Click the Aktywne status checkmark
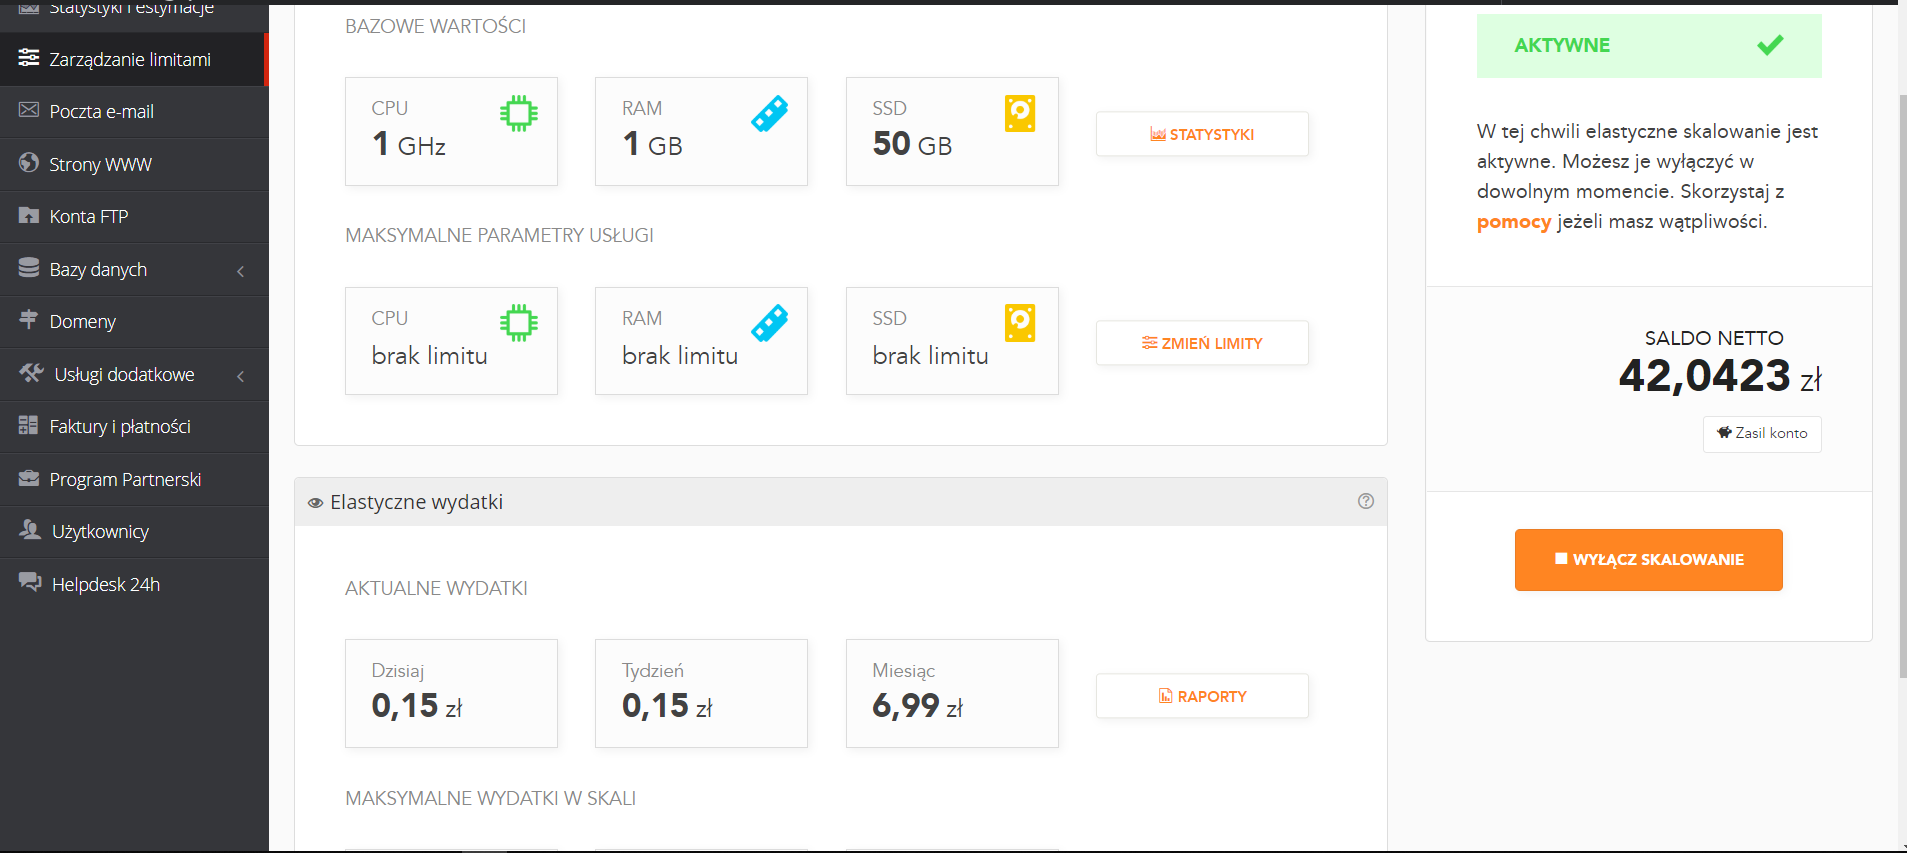Image resolution: width=1907 pixels, height=853 pixels. point(1770,45)
